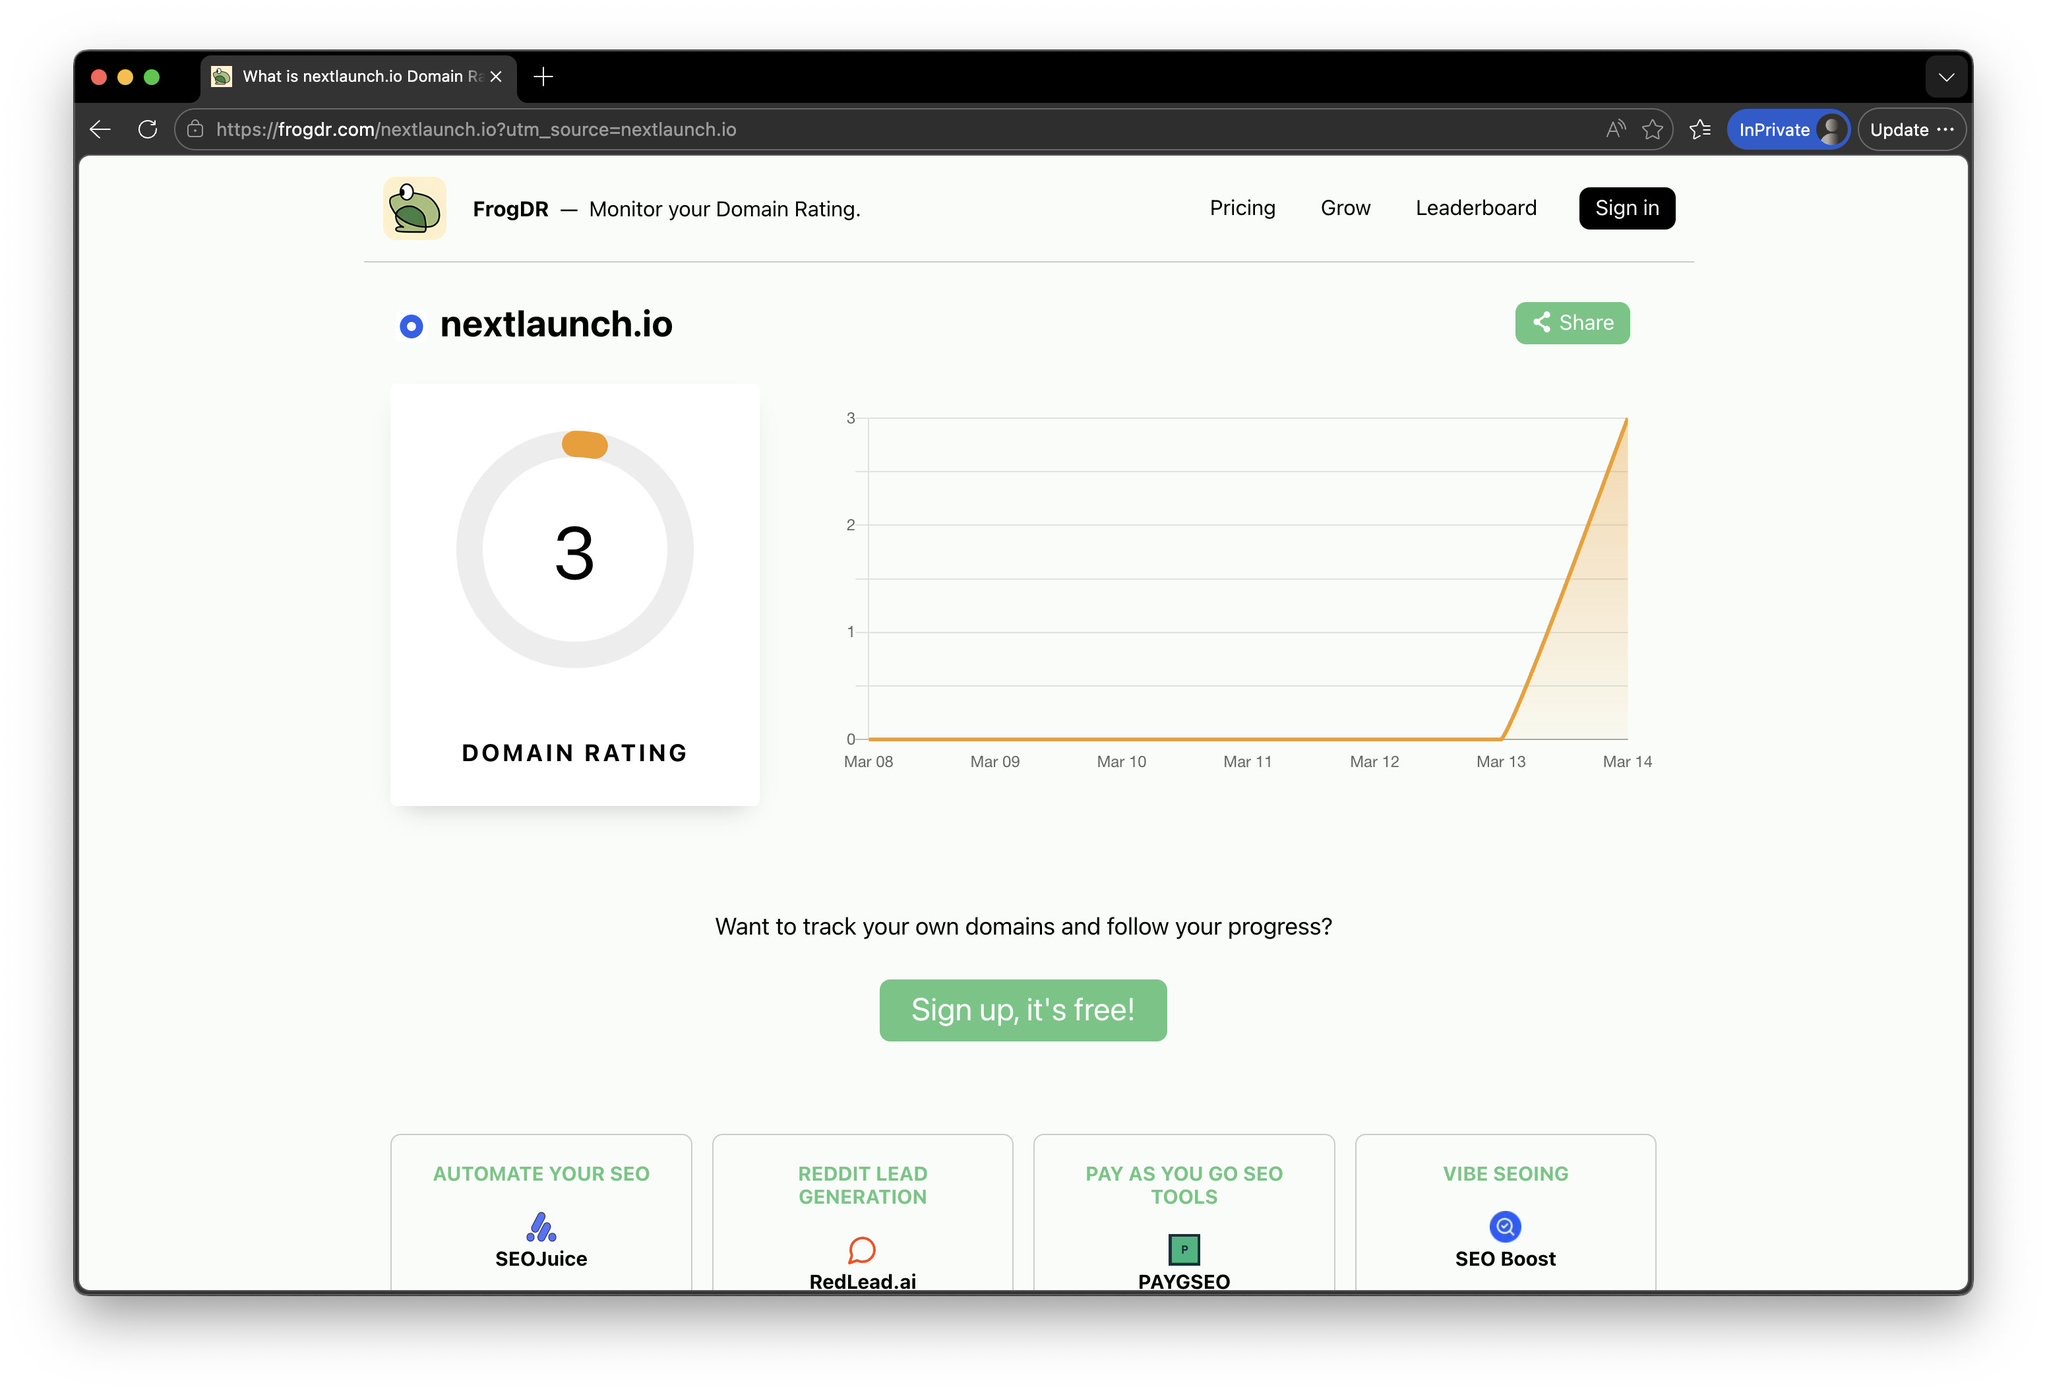Image resolution: width=2047 pixels, height=1393 pixels.
Task: Open the favorites list icon
Action: coord(1700,129)
